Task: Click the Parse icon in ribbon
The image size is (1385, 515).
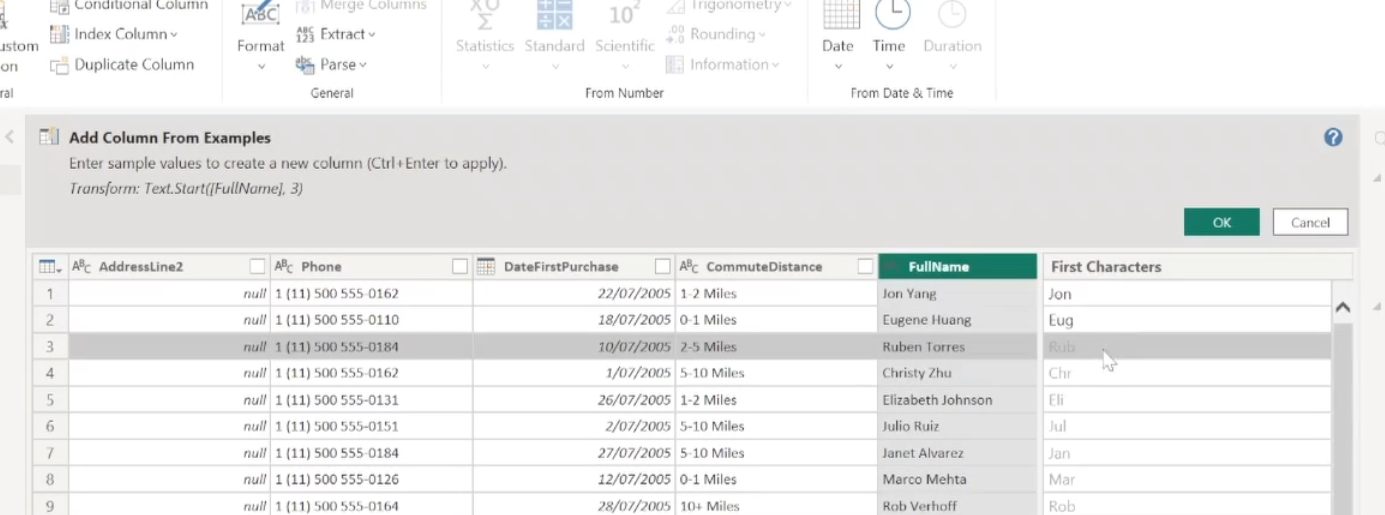Action: pyautogui.click(x=305, y=65)
